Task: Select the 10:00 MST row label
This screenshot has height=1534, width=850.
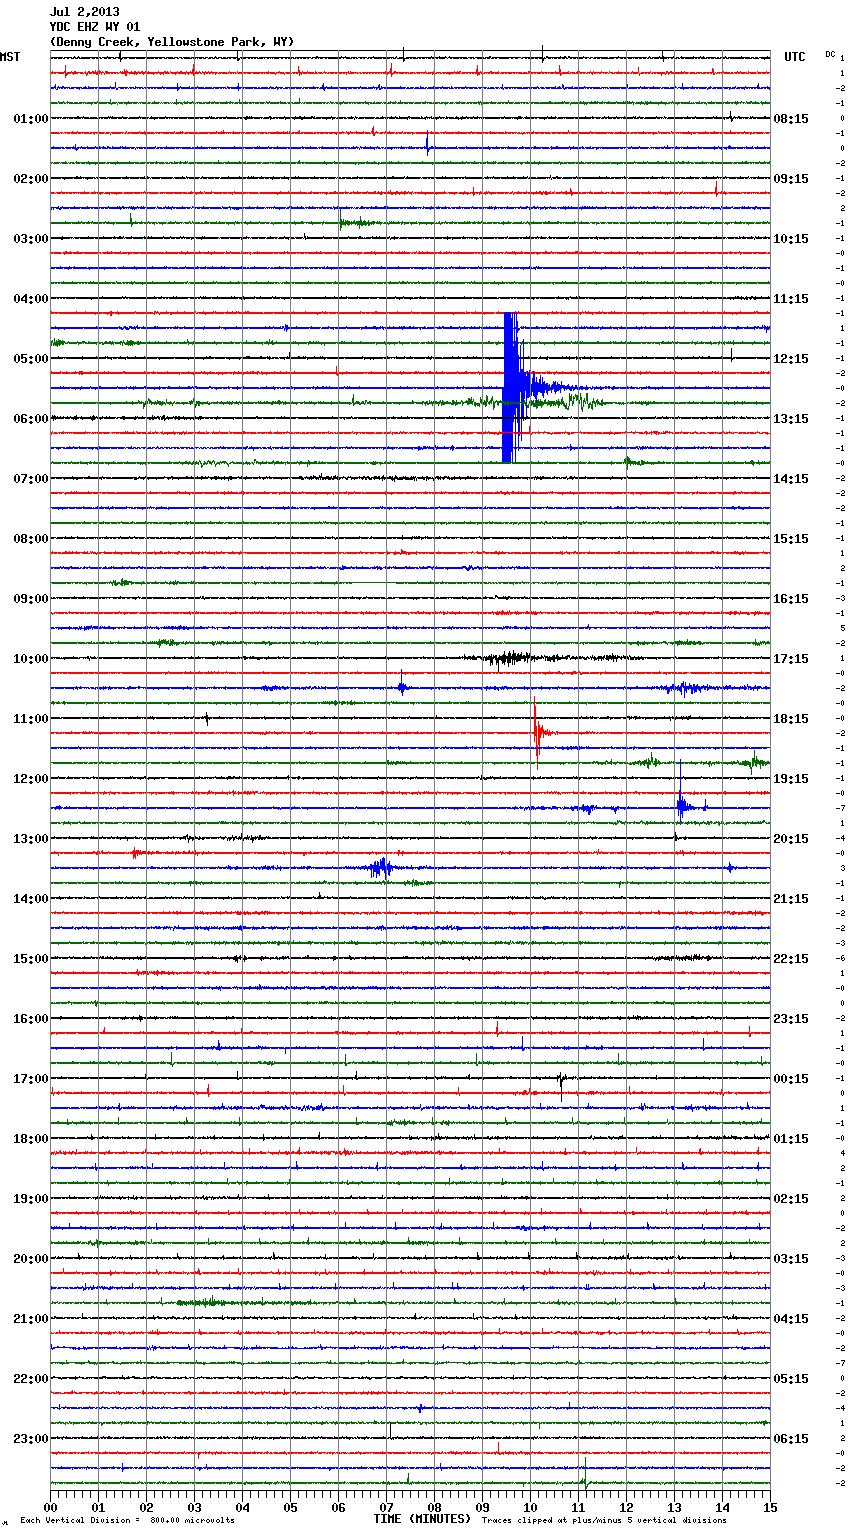Action: (x=31, y=659)
